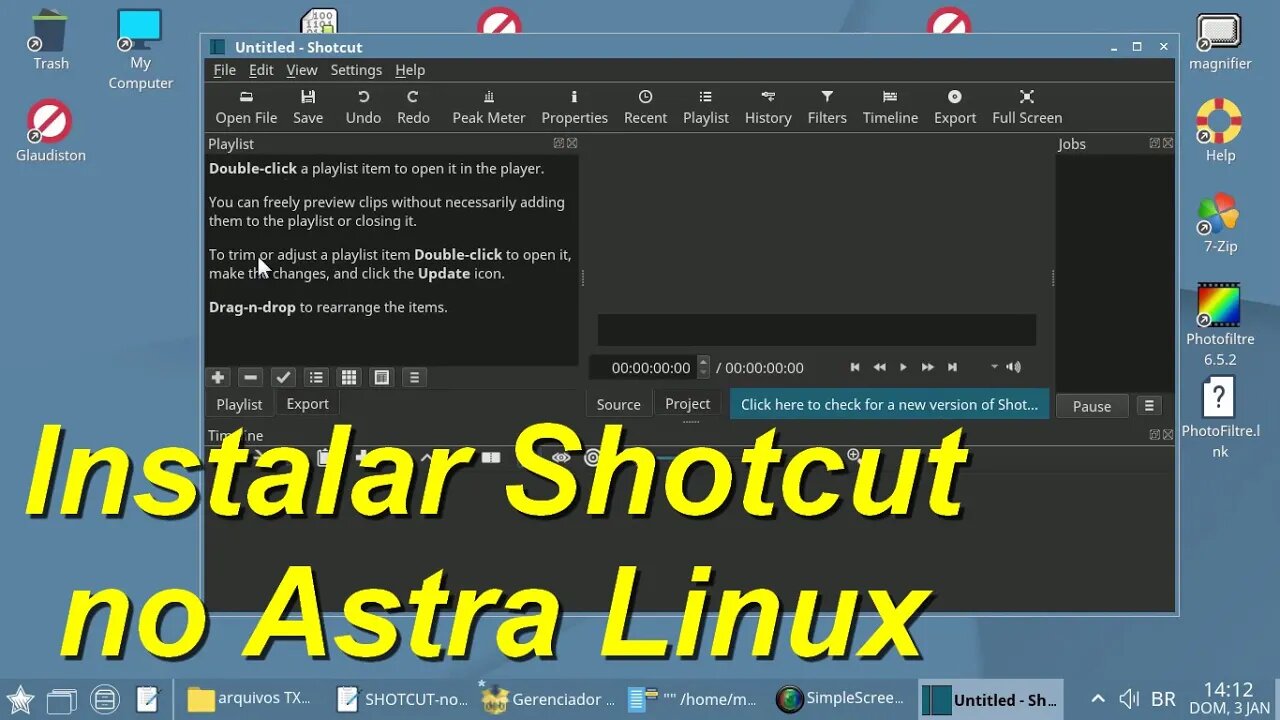Open the player volume control

1014,367
